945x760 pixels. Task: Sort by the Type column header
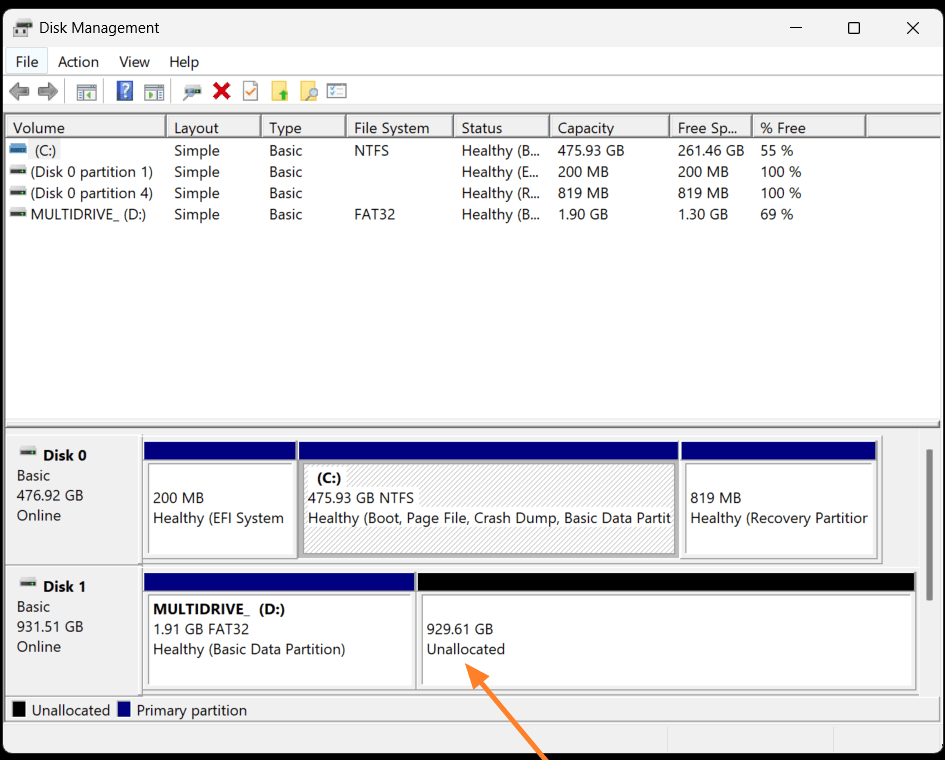304,128
